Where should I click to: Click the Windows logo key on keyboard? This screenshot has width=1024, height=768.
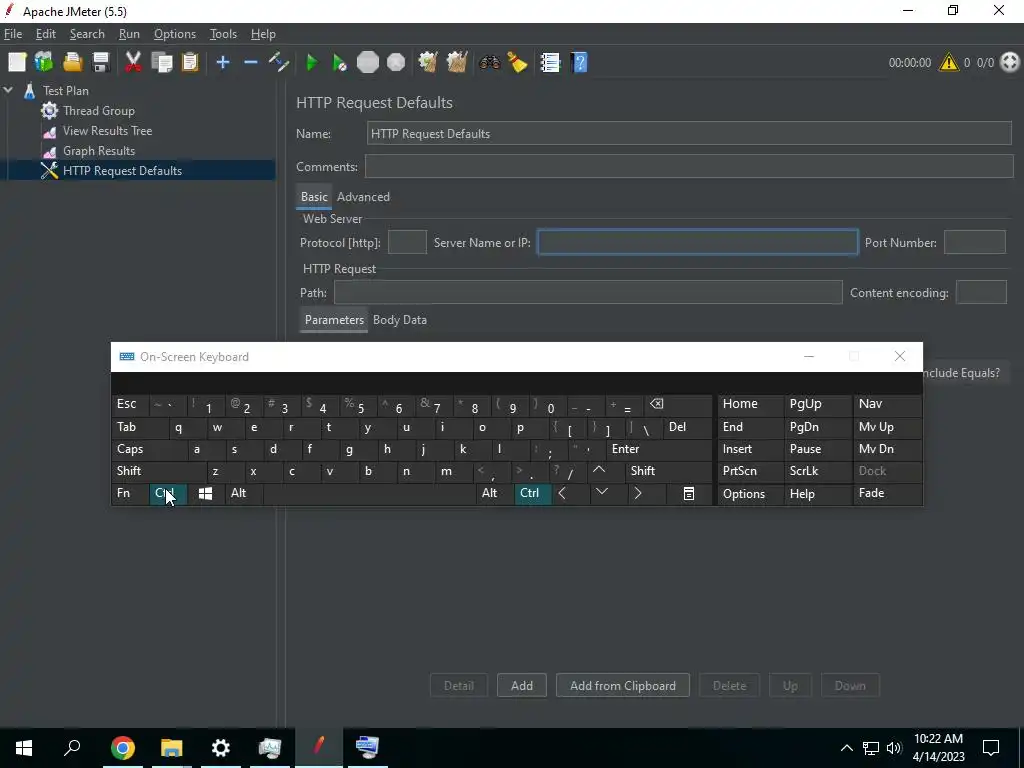(205, 494)
